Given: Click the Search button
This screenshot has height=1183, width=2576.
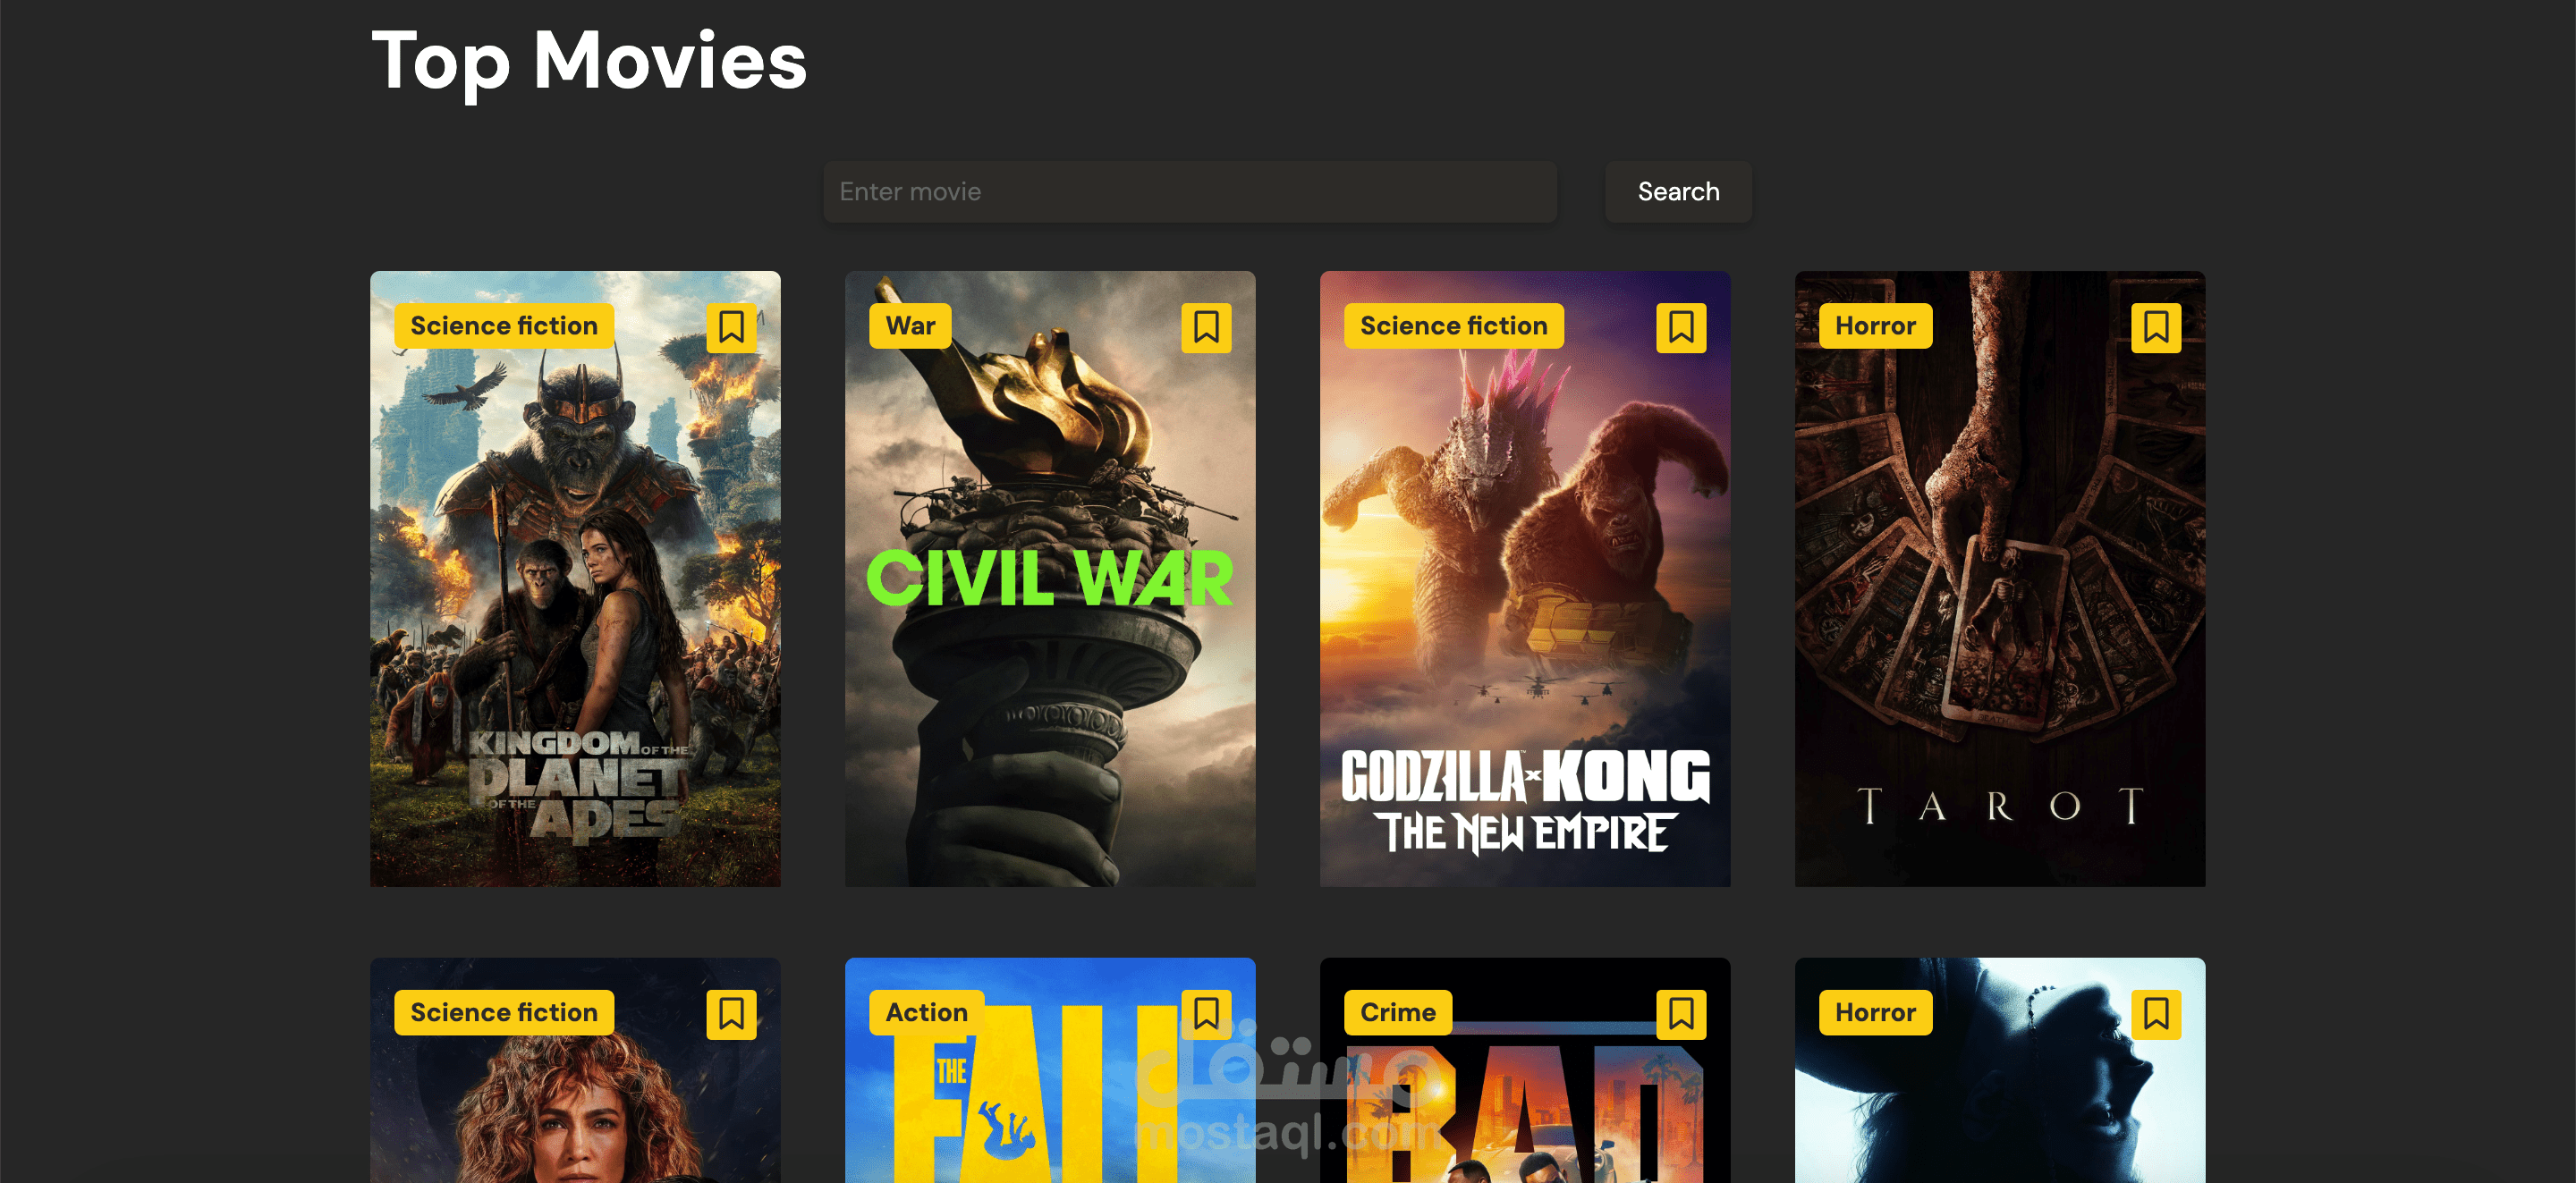Looking at the screenshot, I should (1678, 191).
